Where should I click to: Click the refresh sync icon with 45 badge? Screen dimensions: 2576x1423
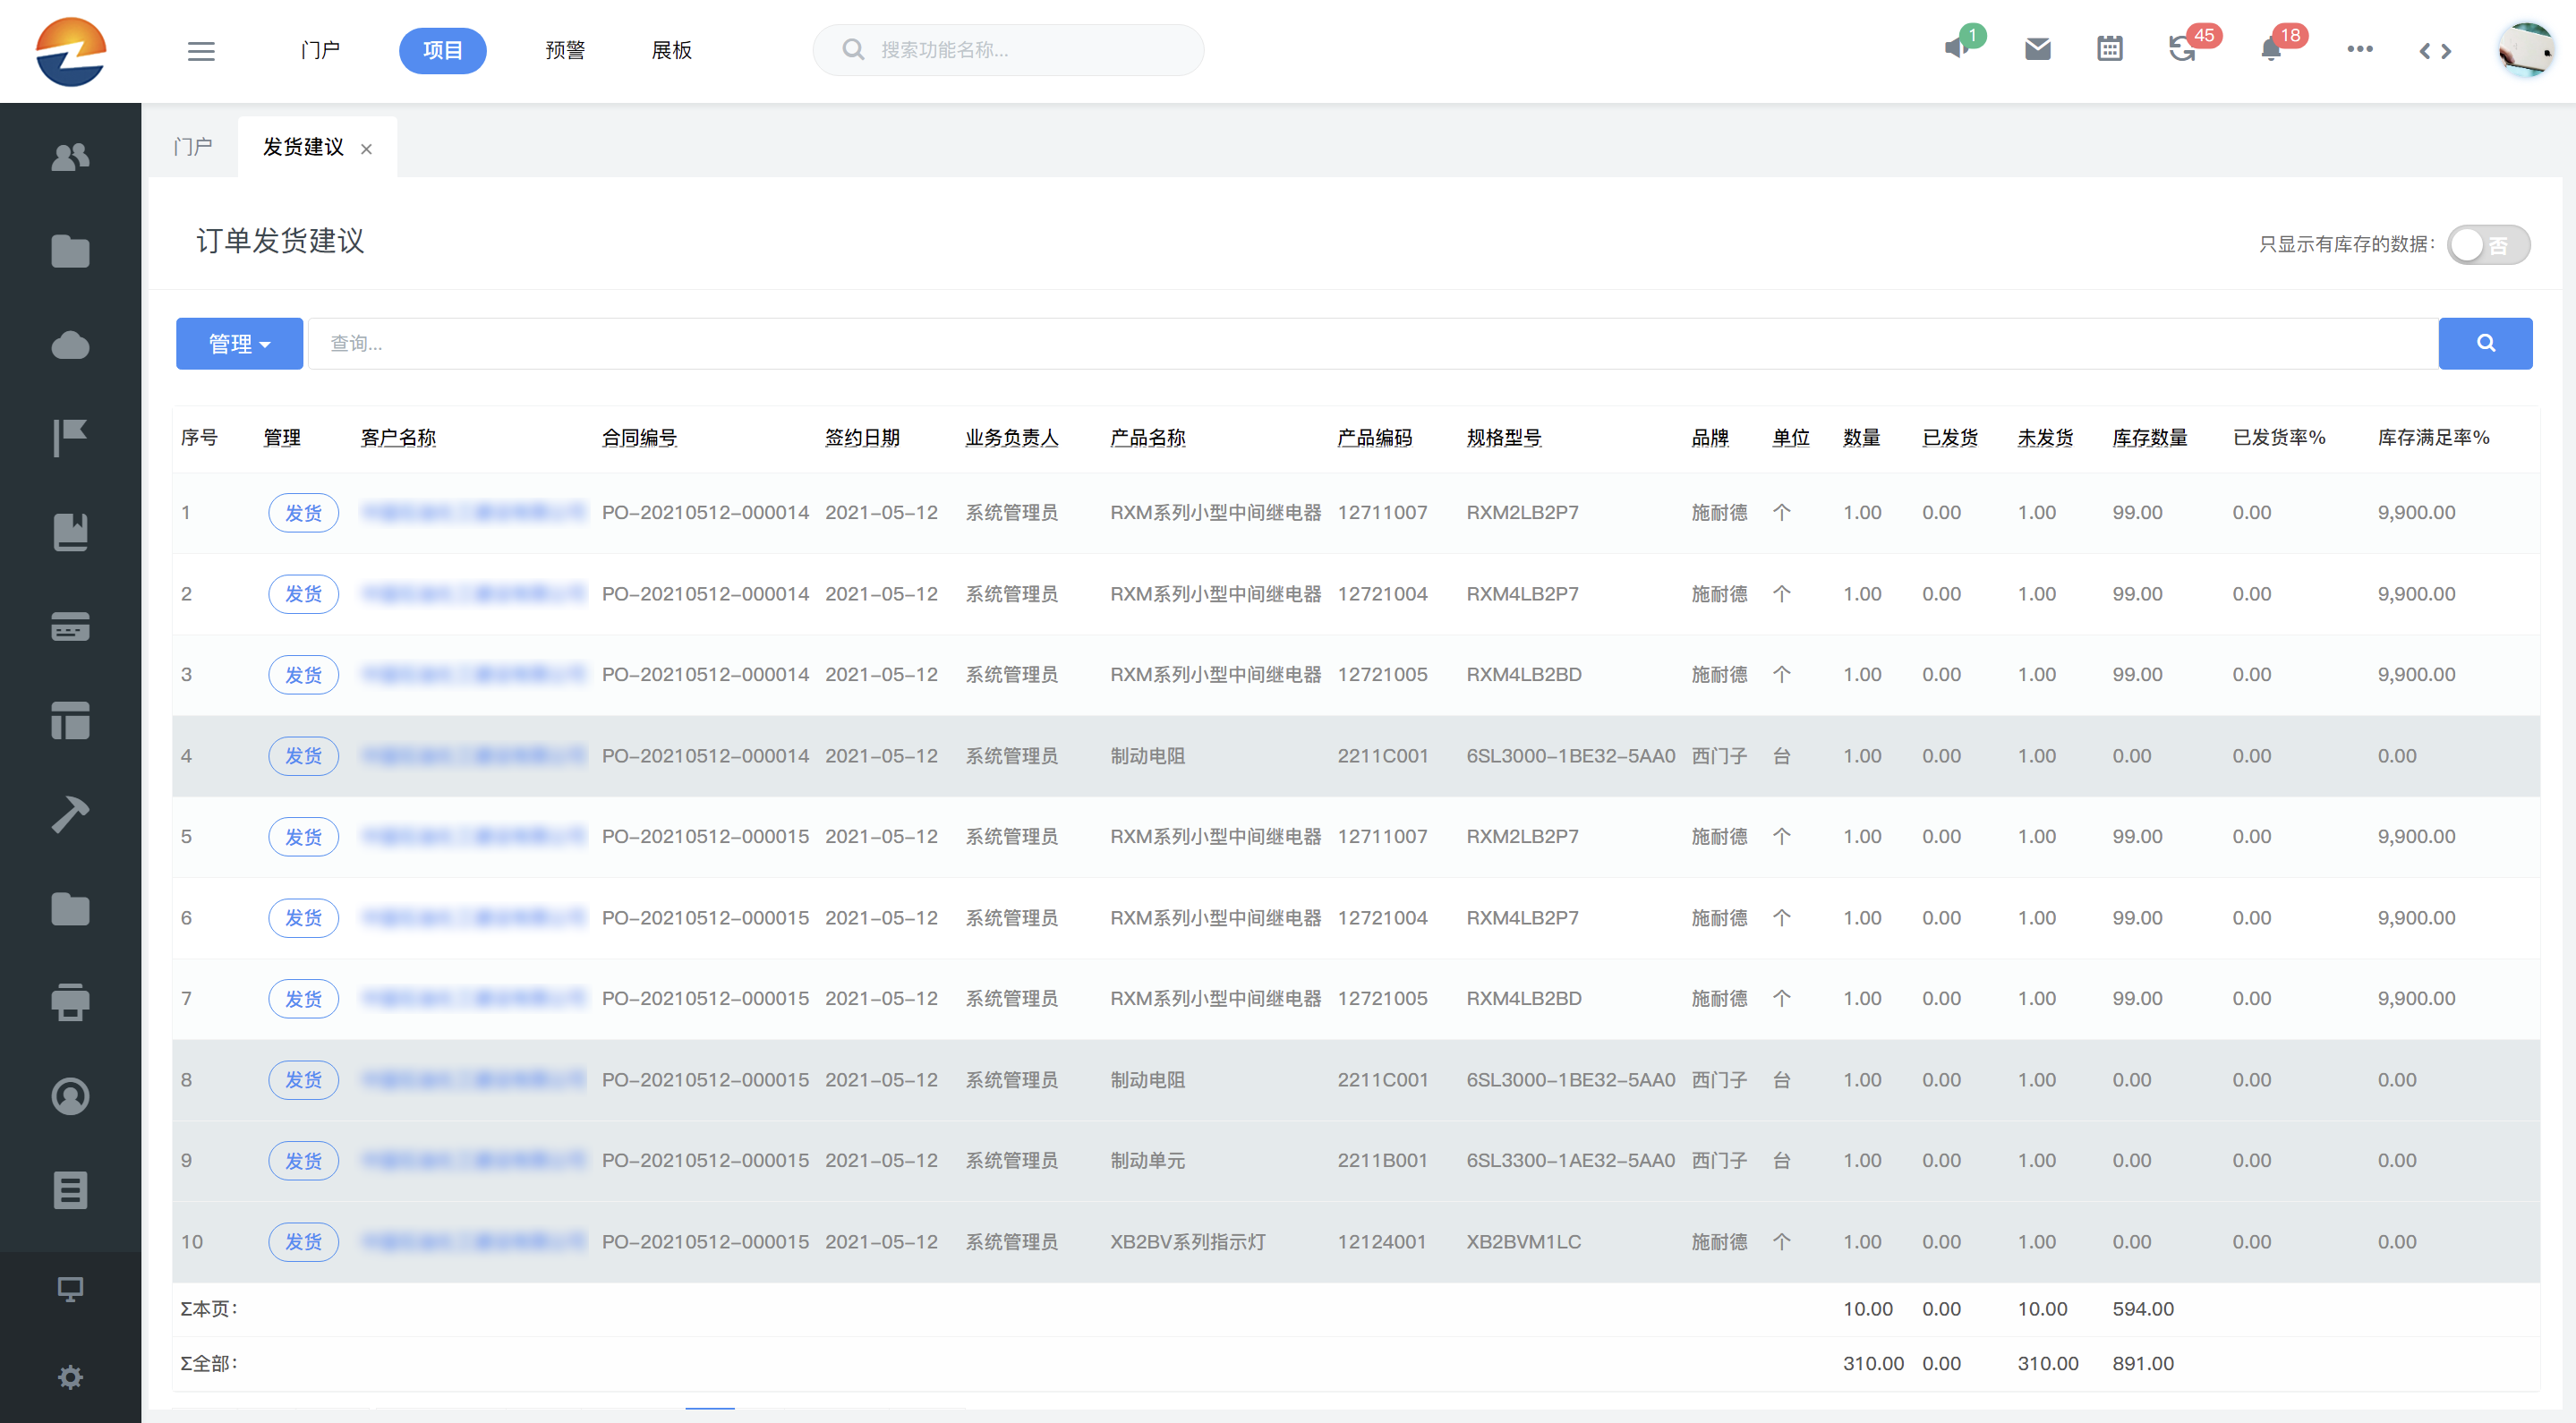tap(2182, 49)
